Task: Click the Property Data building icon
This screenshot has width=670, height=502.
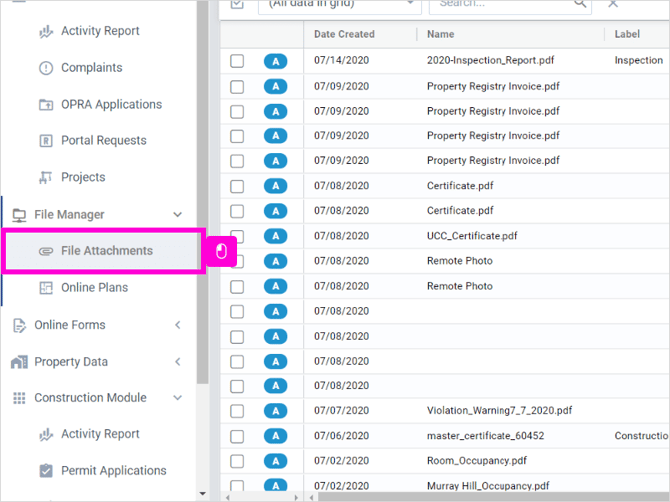Action: pyautogui.click(x=19, y=362)
